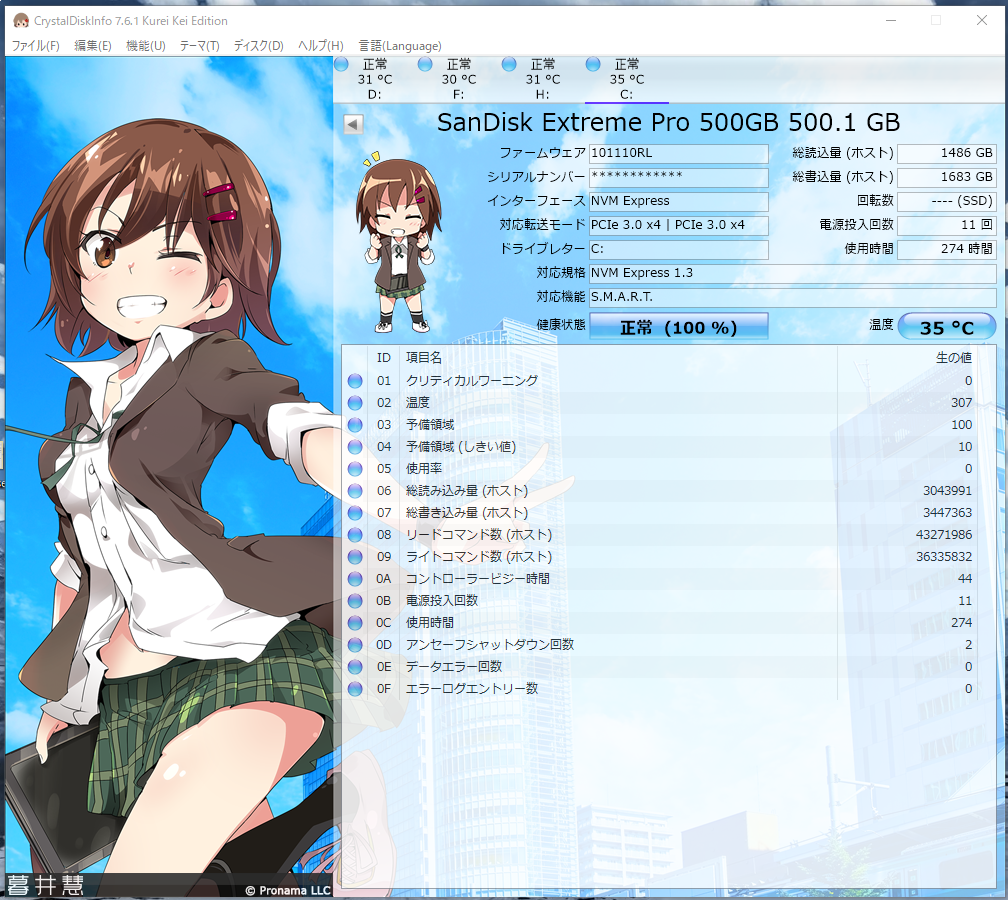Click the previous disk arrow button
Image resolution: width=1008 pixels, height=900 pixels.
pyautogui.click(x=353, y=124)
